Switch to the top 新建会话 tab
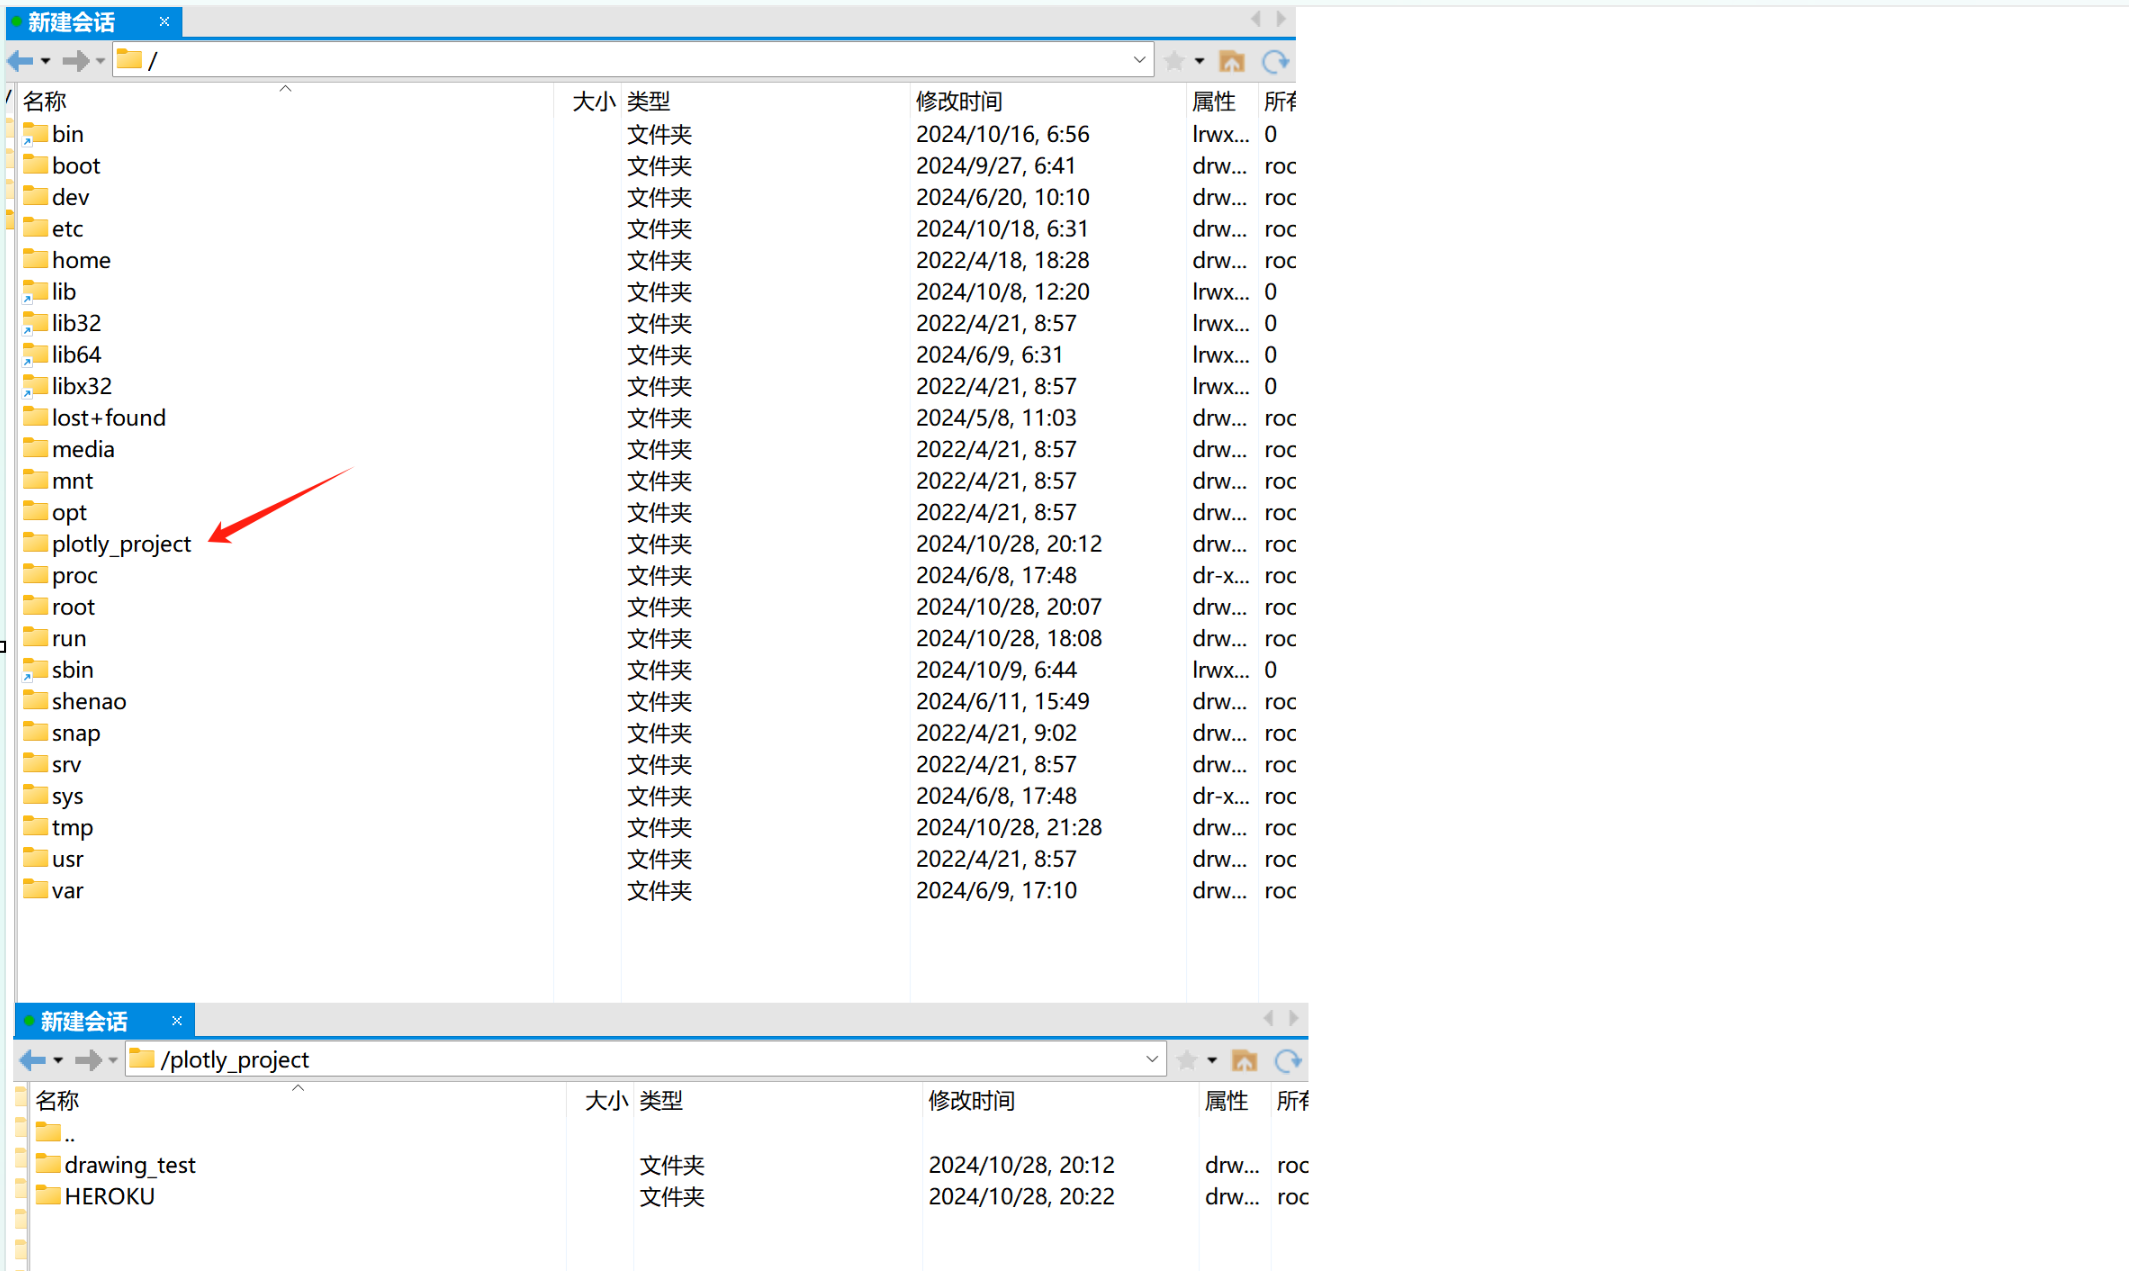The image size is (2129, 1271). 72,21
